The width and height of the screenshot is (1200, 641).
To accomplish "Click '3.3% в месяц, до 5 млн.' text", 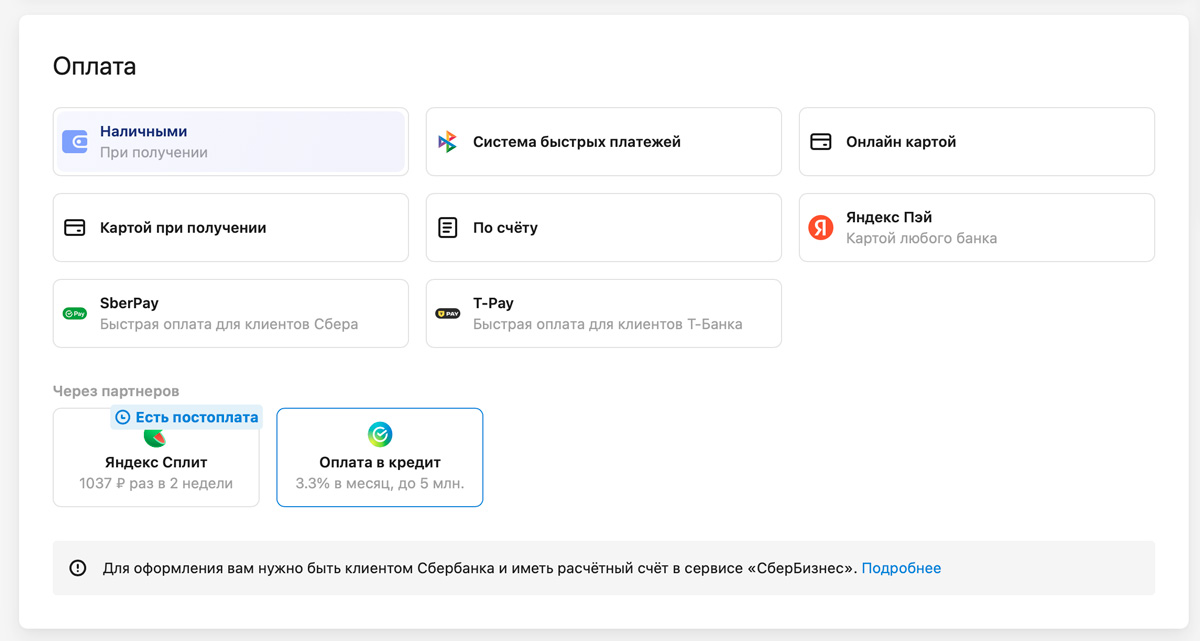I will 380,484.
